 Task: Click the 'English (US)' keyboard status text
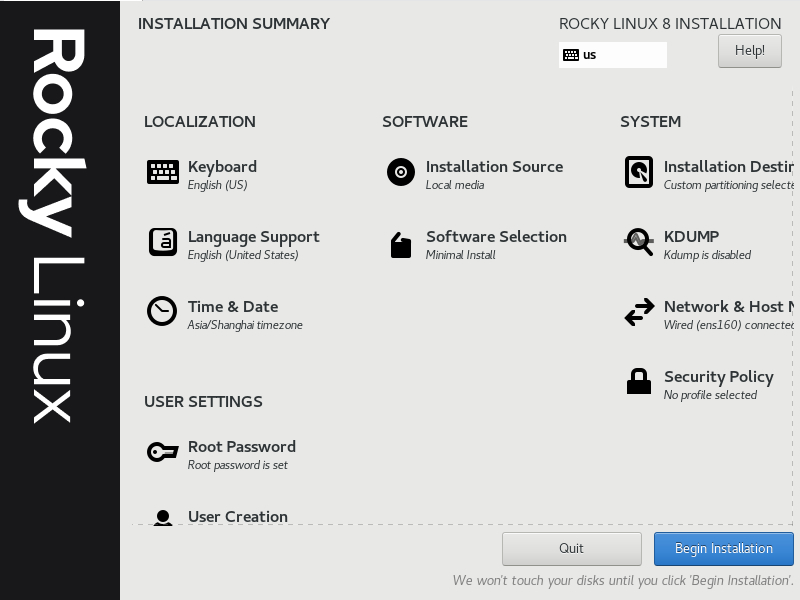[217, 185]
